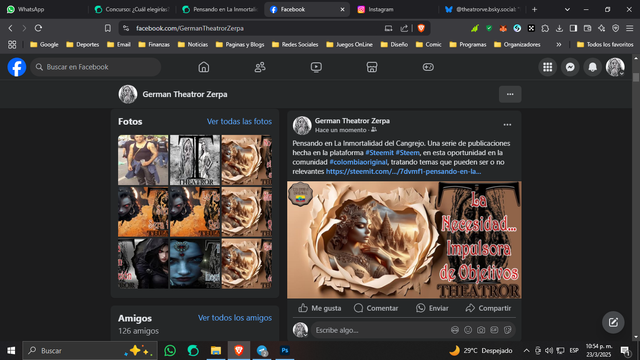Open Photoshop from the Windows taskbar
640x360 pixels.
[x=285, y=351]
